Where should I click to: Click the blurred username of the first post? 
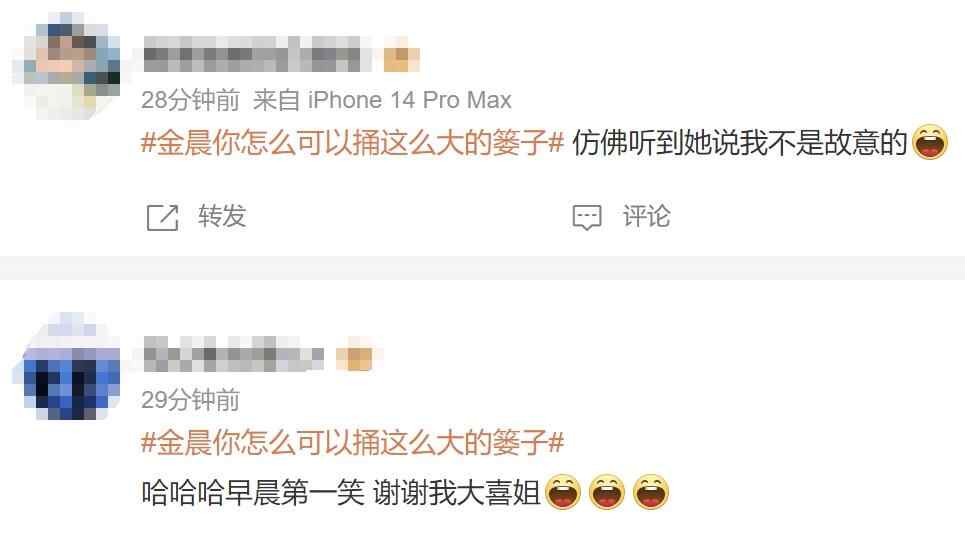tap(256, 55)
